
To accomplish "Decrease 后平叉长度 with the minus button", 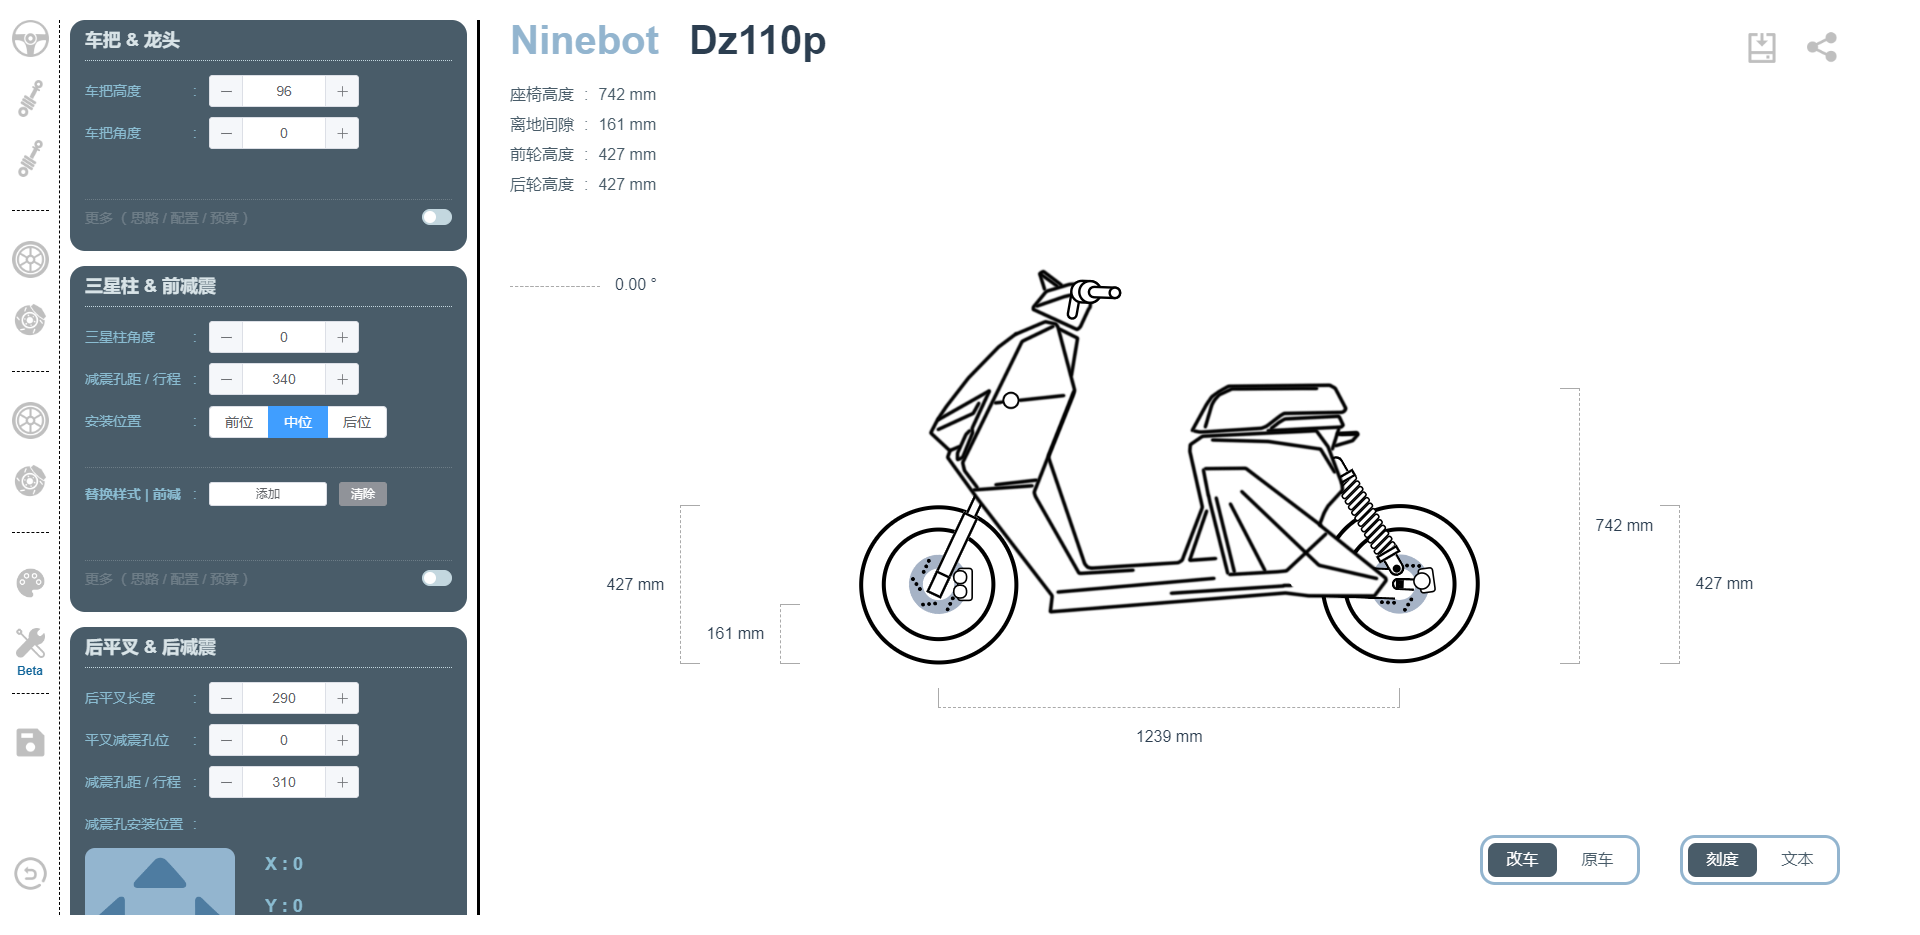I will pos(226,698).
